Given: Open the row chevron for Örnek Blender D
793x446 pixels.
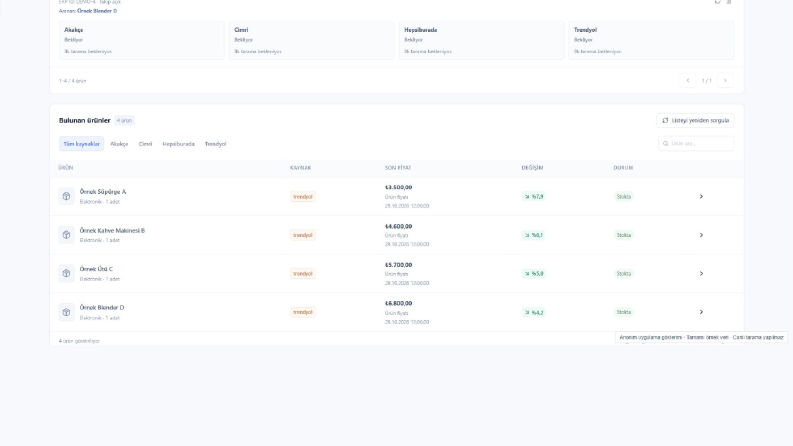Looking at the screenshot, I should point(701,312).
